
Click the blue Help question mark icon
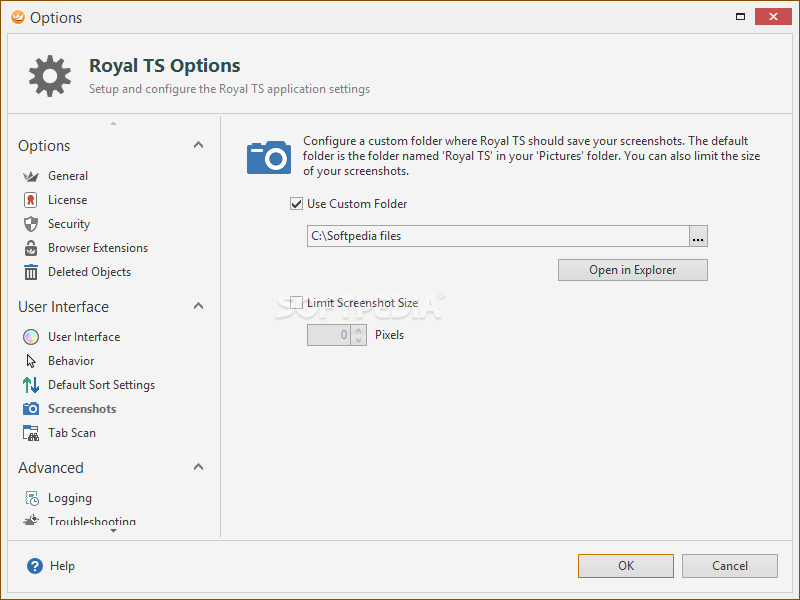(x=35, y=566)
